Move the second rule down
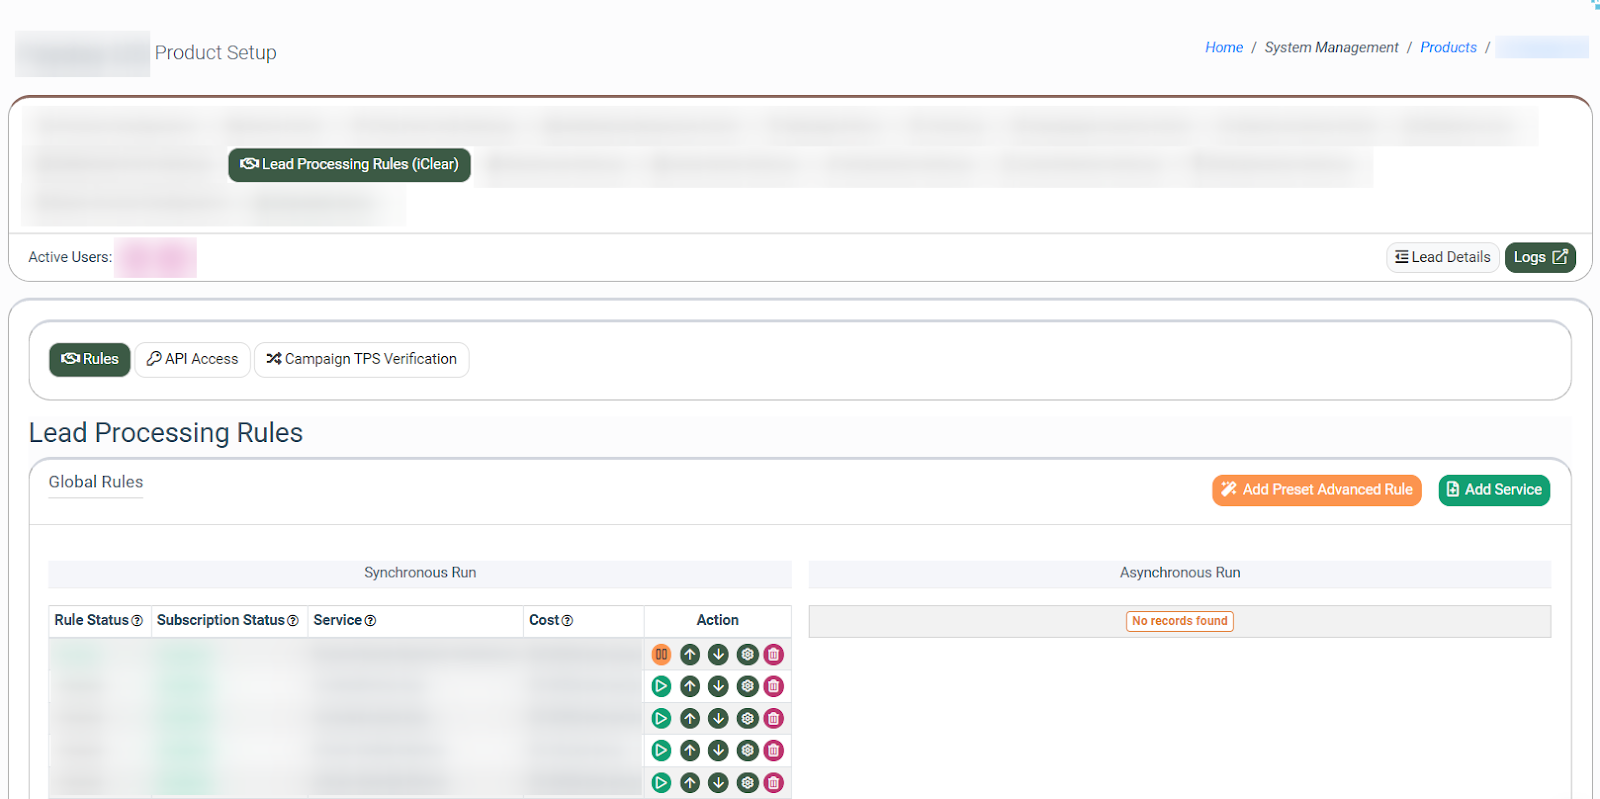Screen dimensions: 1600x799 pos(718,687)
